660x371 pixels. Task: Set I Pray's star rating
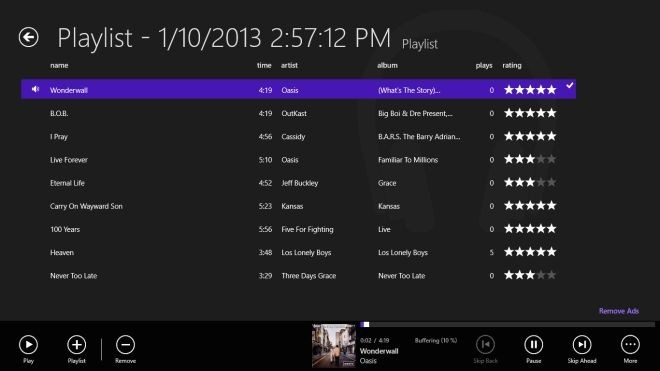[530, 136]
